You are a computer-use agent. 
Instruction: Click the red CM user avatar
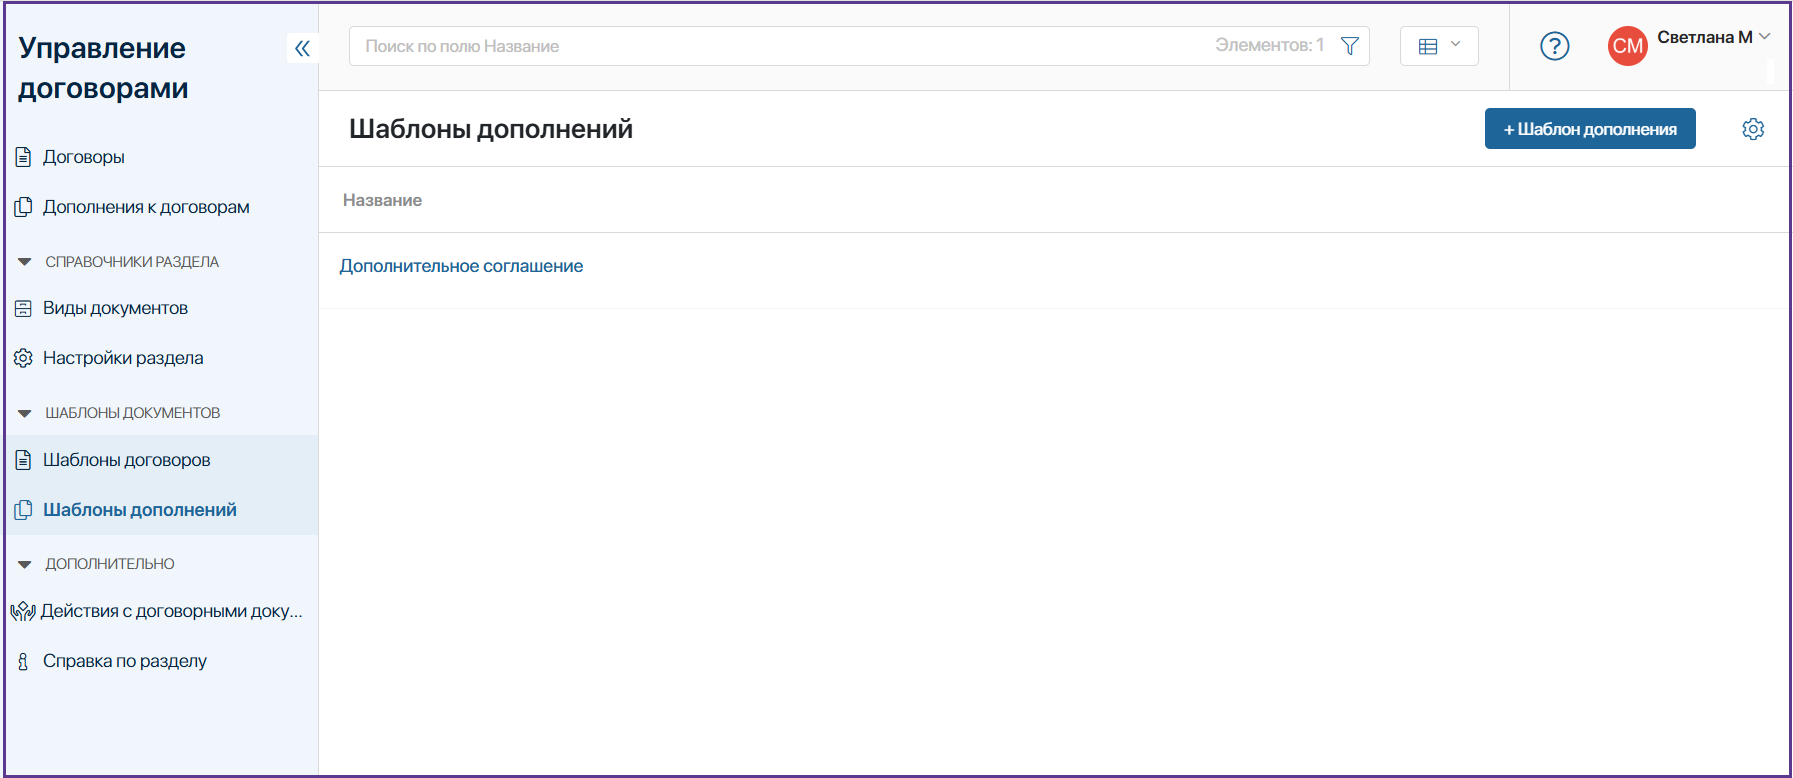(x=1628, y=46)
